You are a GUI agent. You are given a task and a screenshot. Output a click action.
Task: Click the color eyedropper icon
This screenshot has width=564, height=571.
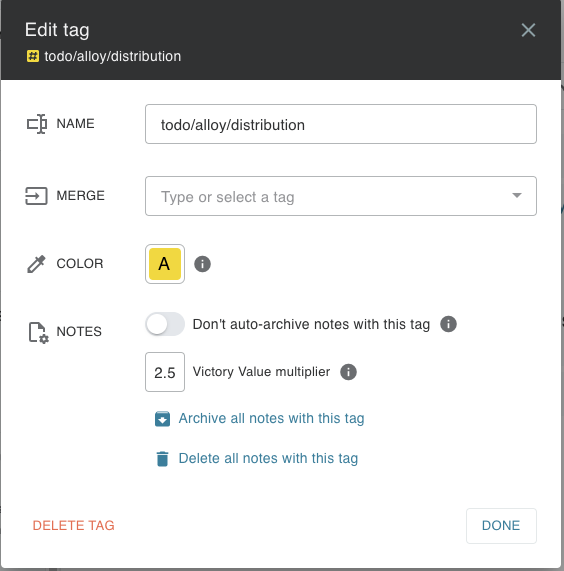(36, 264)
